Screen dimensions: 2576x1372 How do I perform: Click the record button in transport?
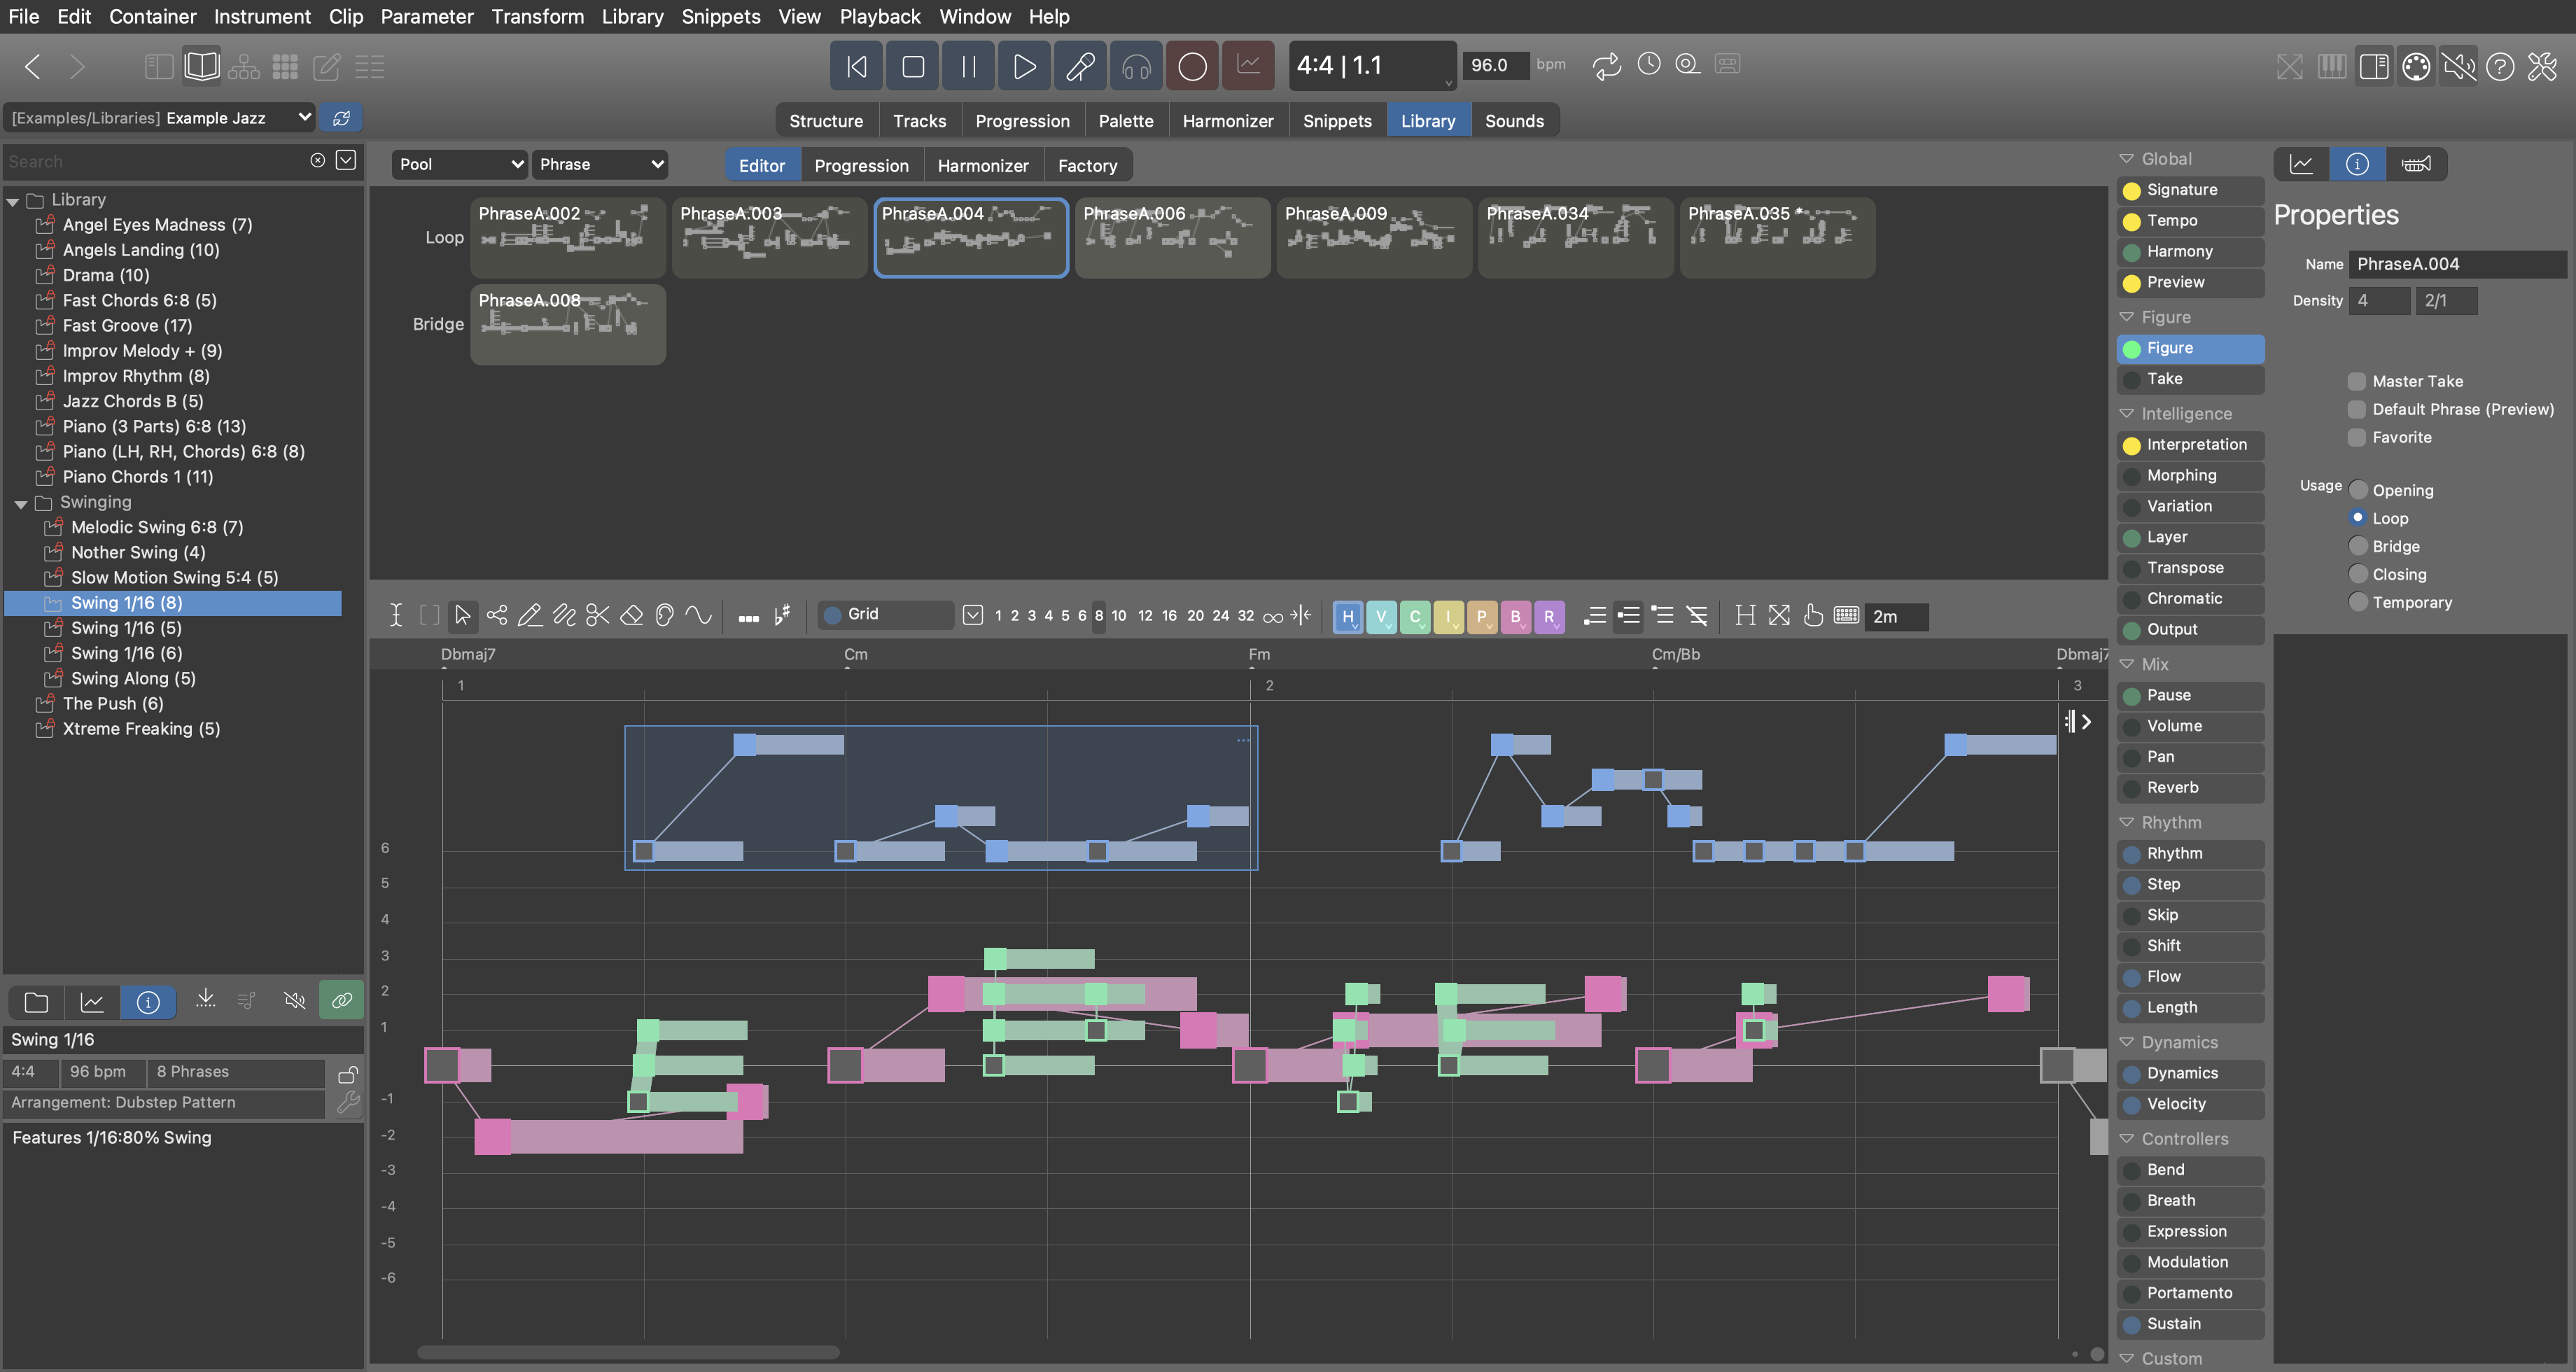tap(1192, 66)
